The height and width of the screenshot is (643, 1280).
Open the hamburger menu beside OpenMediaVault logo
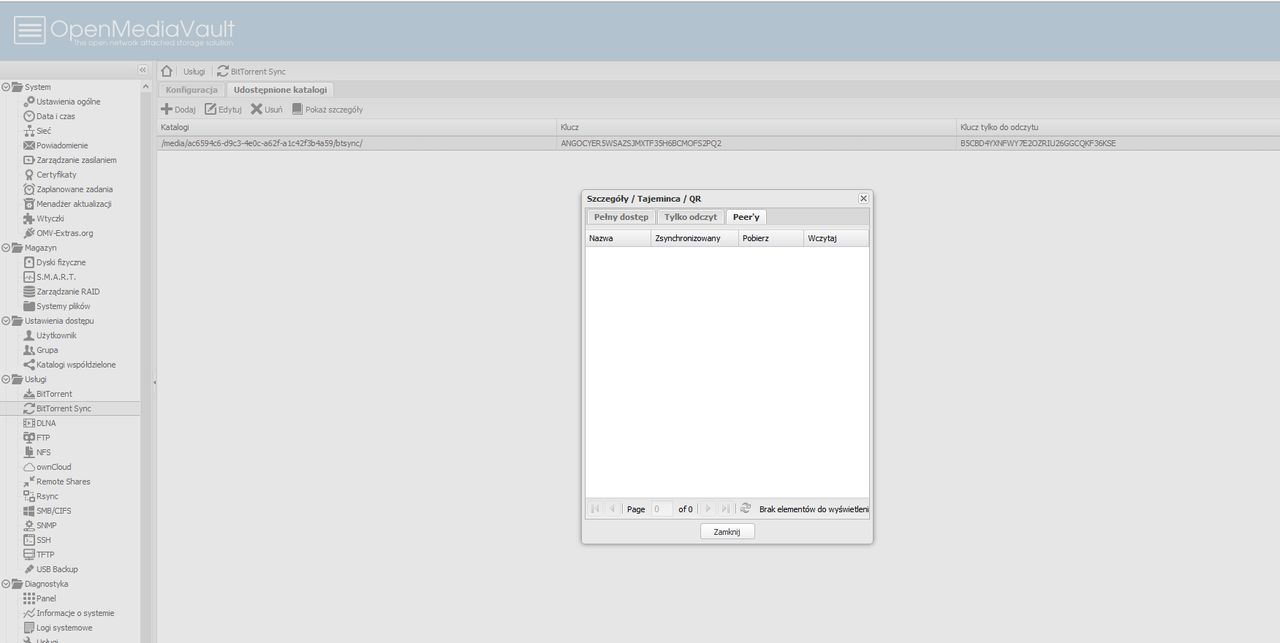(x=29, y=30)
